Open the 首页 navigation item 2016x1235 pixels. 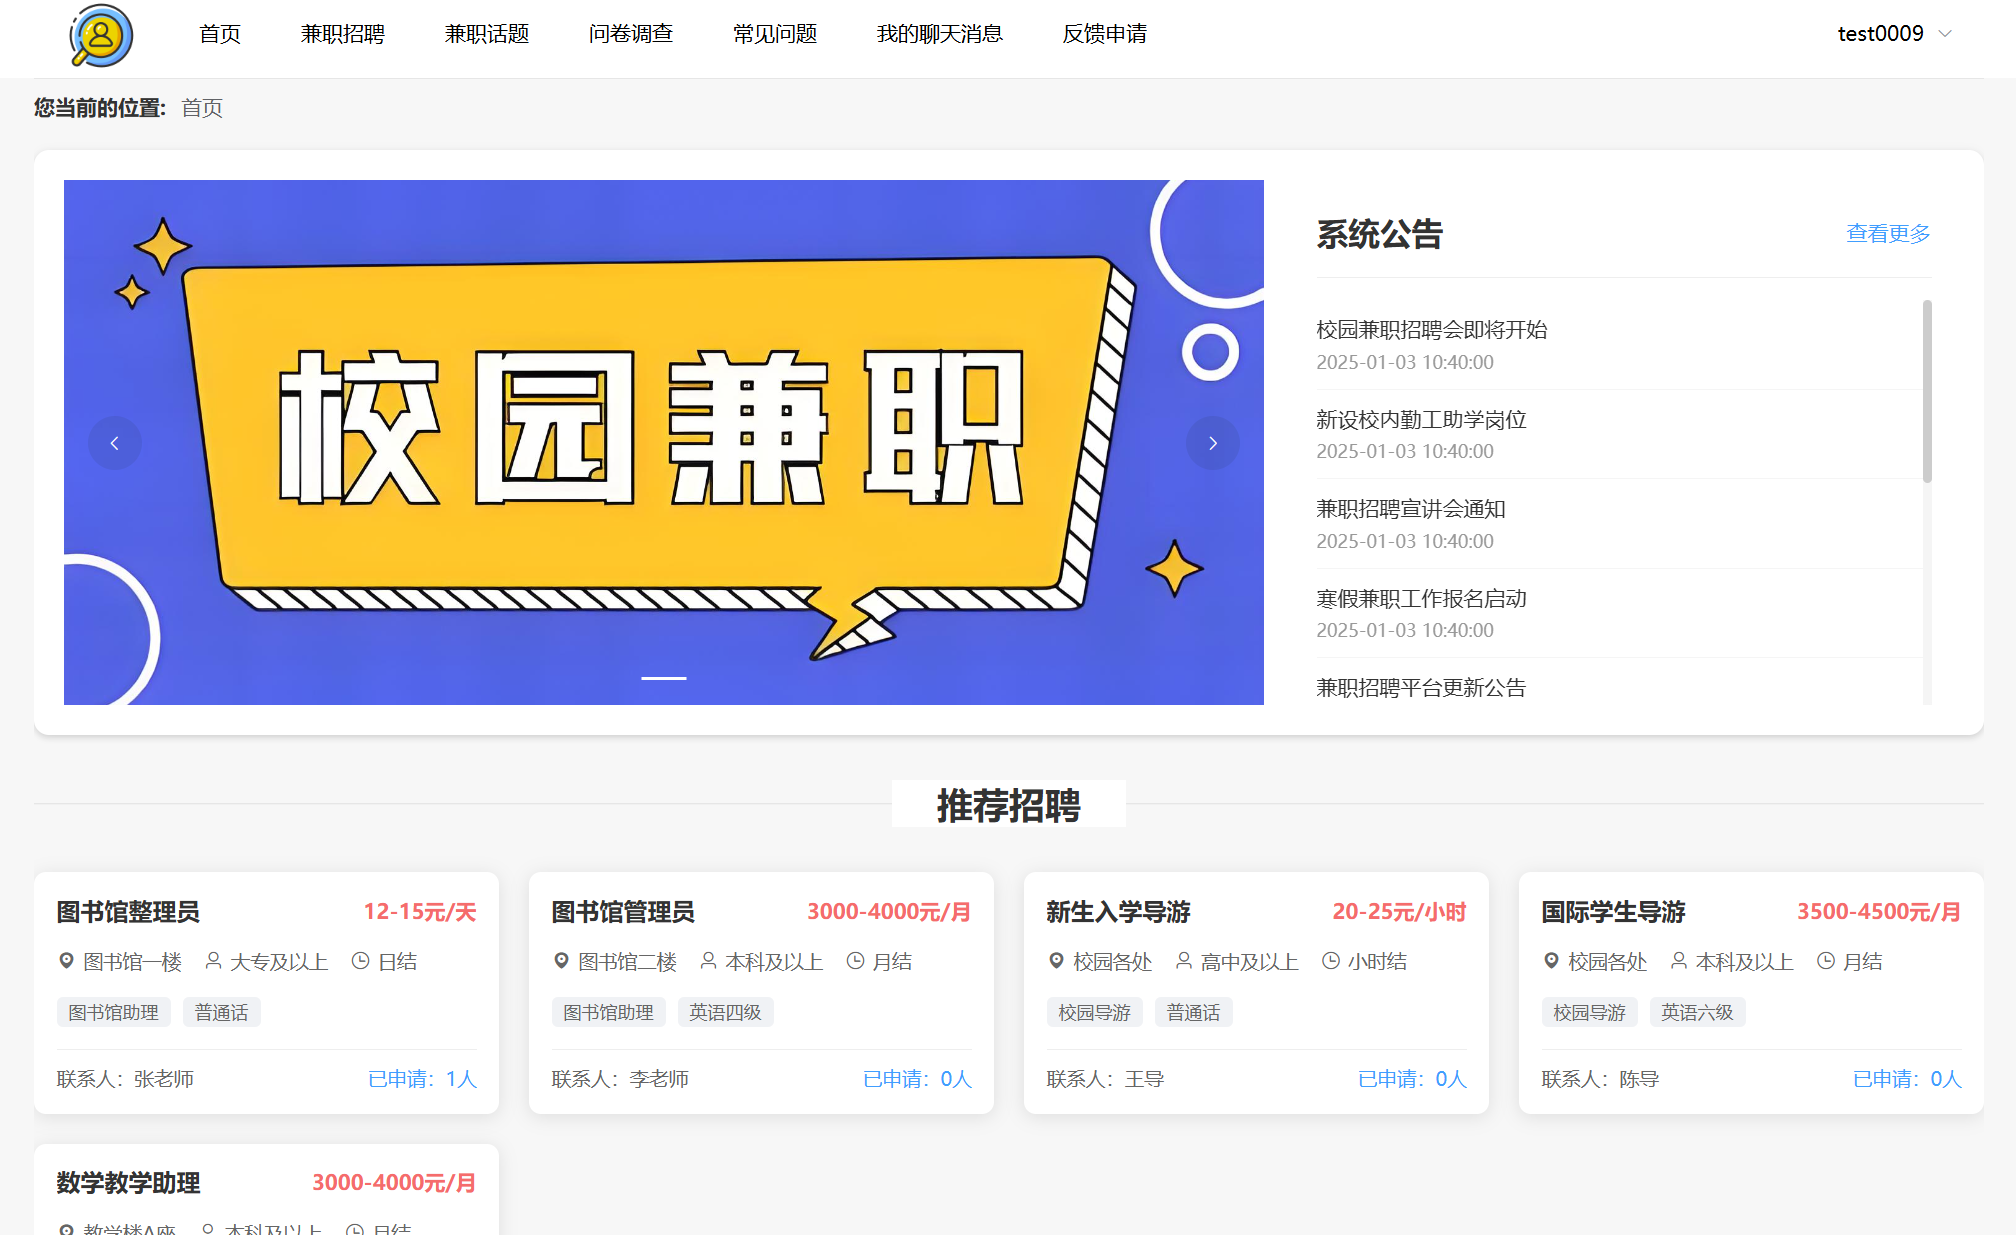[x=220, y=34]
